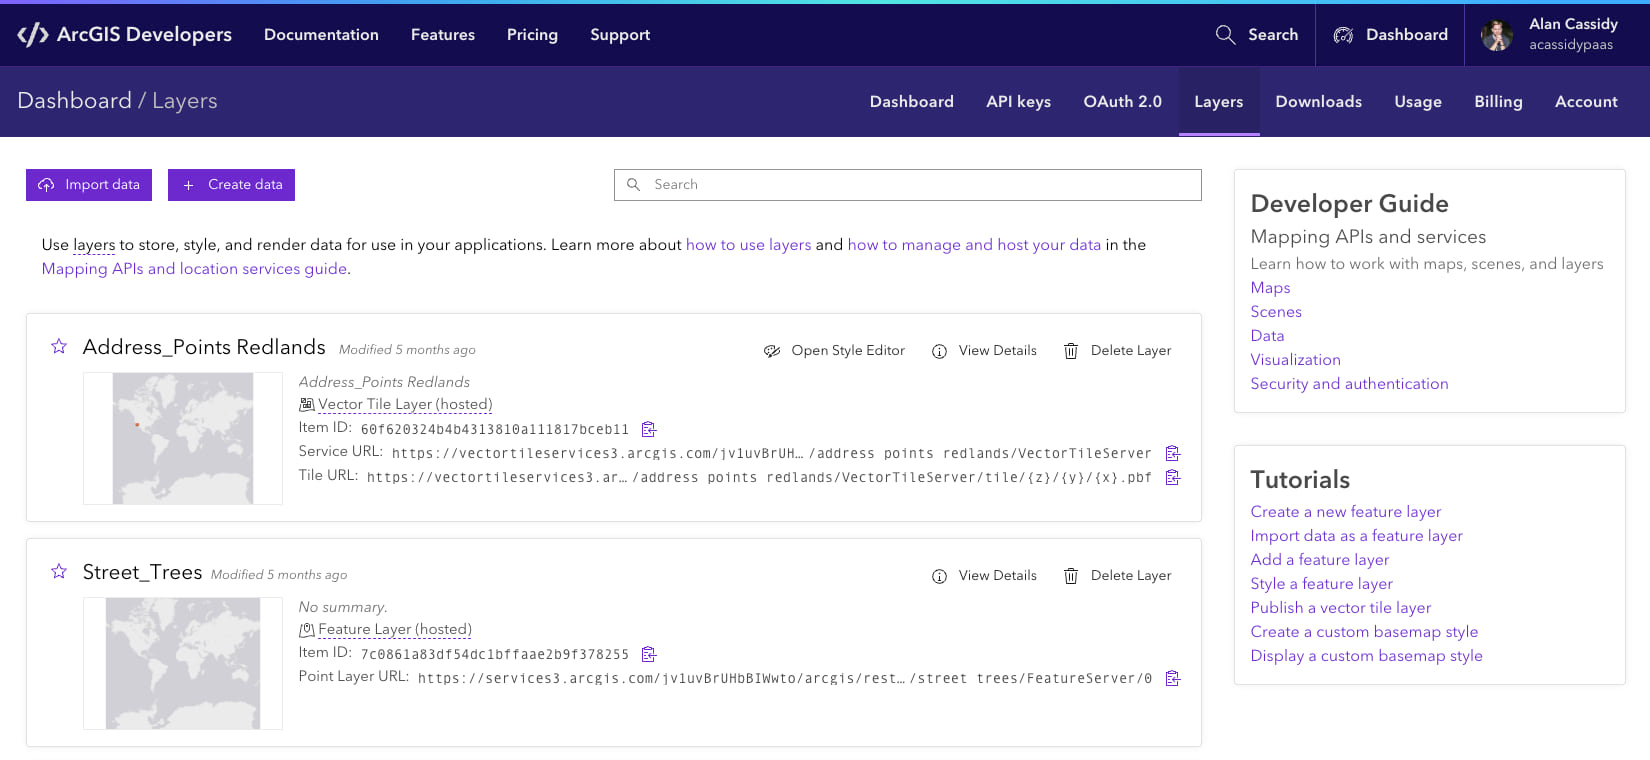Image resolution: width=1650 pixels, height=760 pixels.
Task: Favorite the Street_Trees layer star
Action: click(x=59, y=571)
